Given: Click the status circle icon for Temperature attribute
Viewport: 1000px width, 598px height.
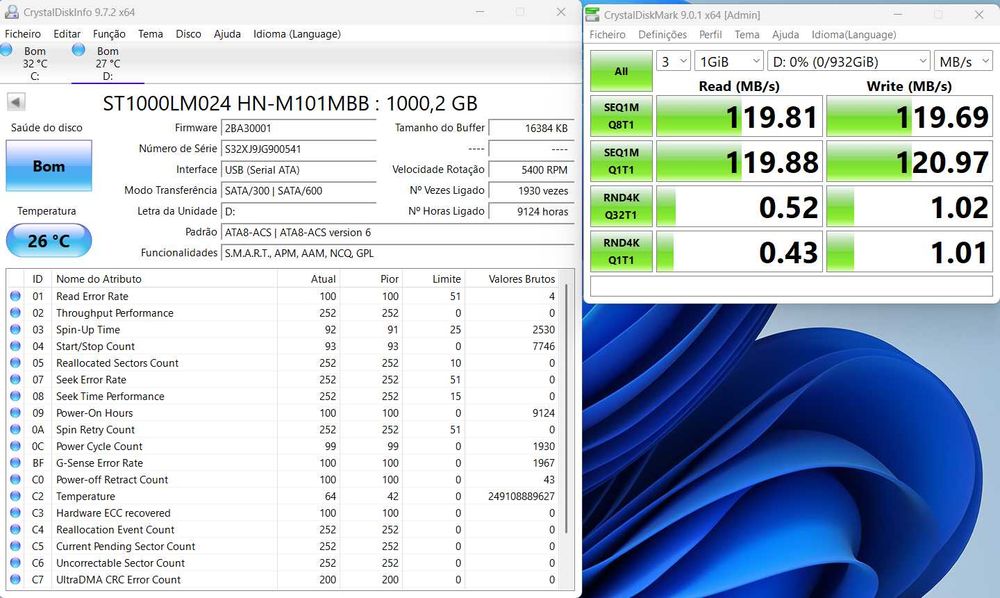Looking at the screenshot, I should [x=15, y=495].
